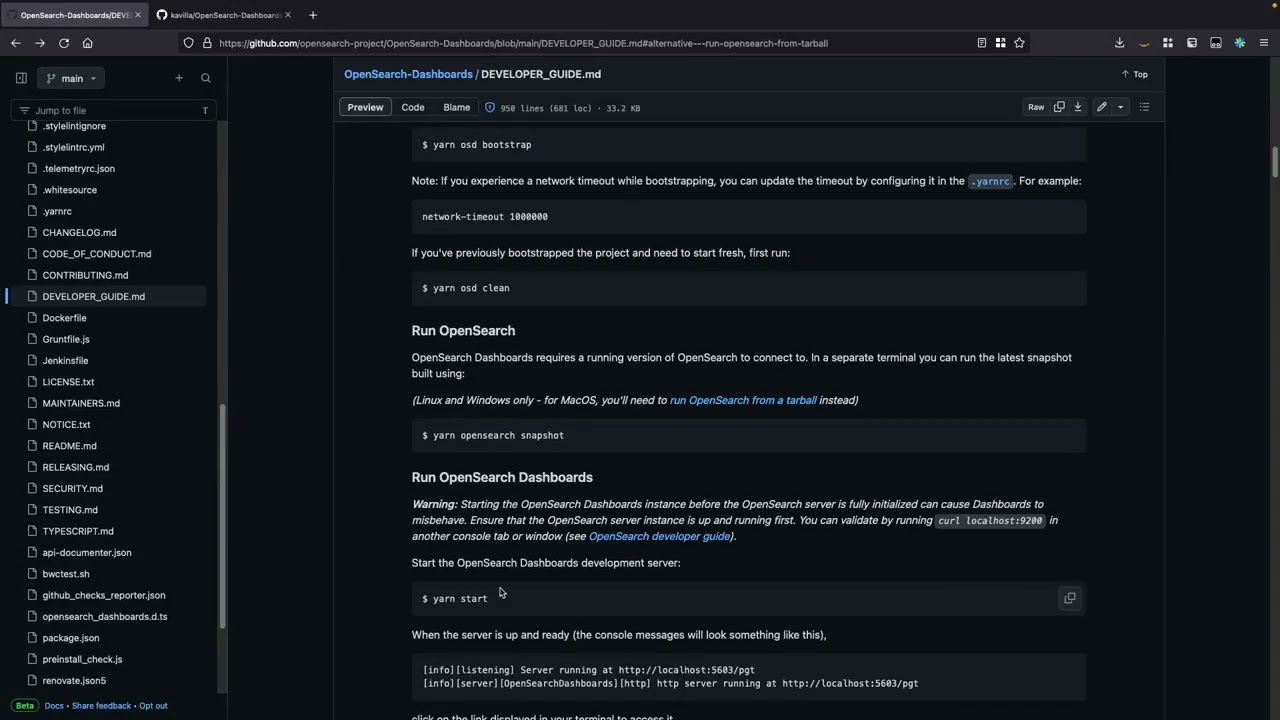Toggle reader view in address bar

[x=982, y=43]
